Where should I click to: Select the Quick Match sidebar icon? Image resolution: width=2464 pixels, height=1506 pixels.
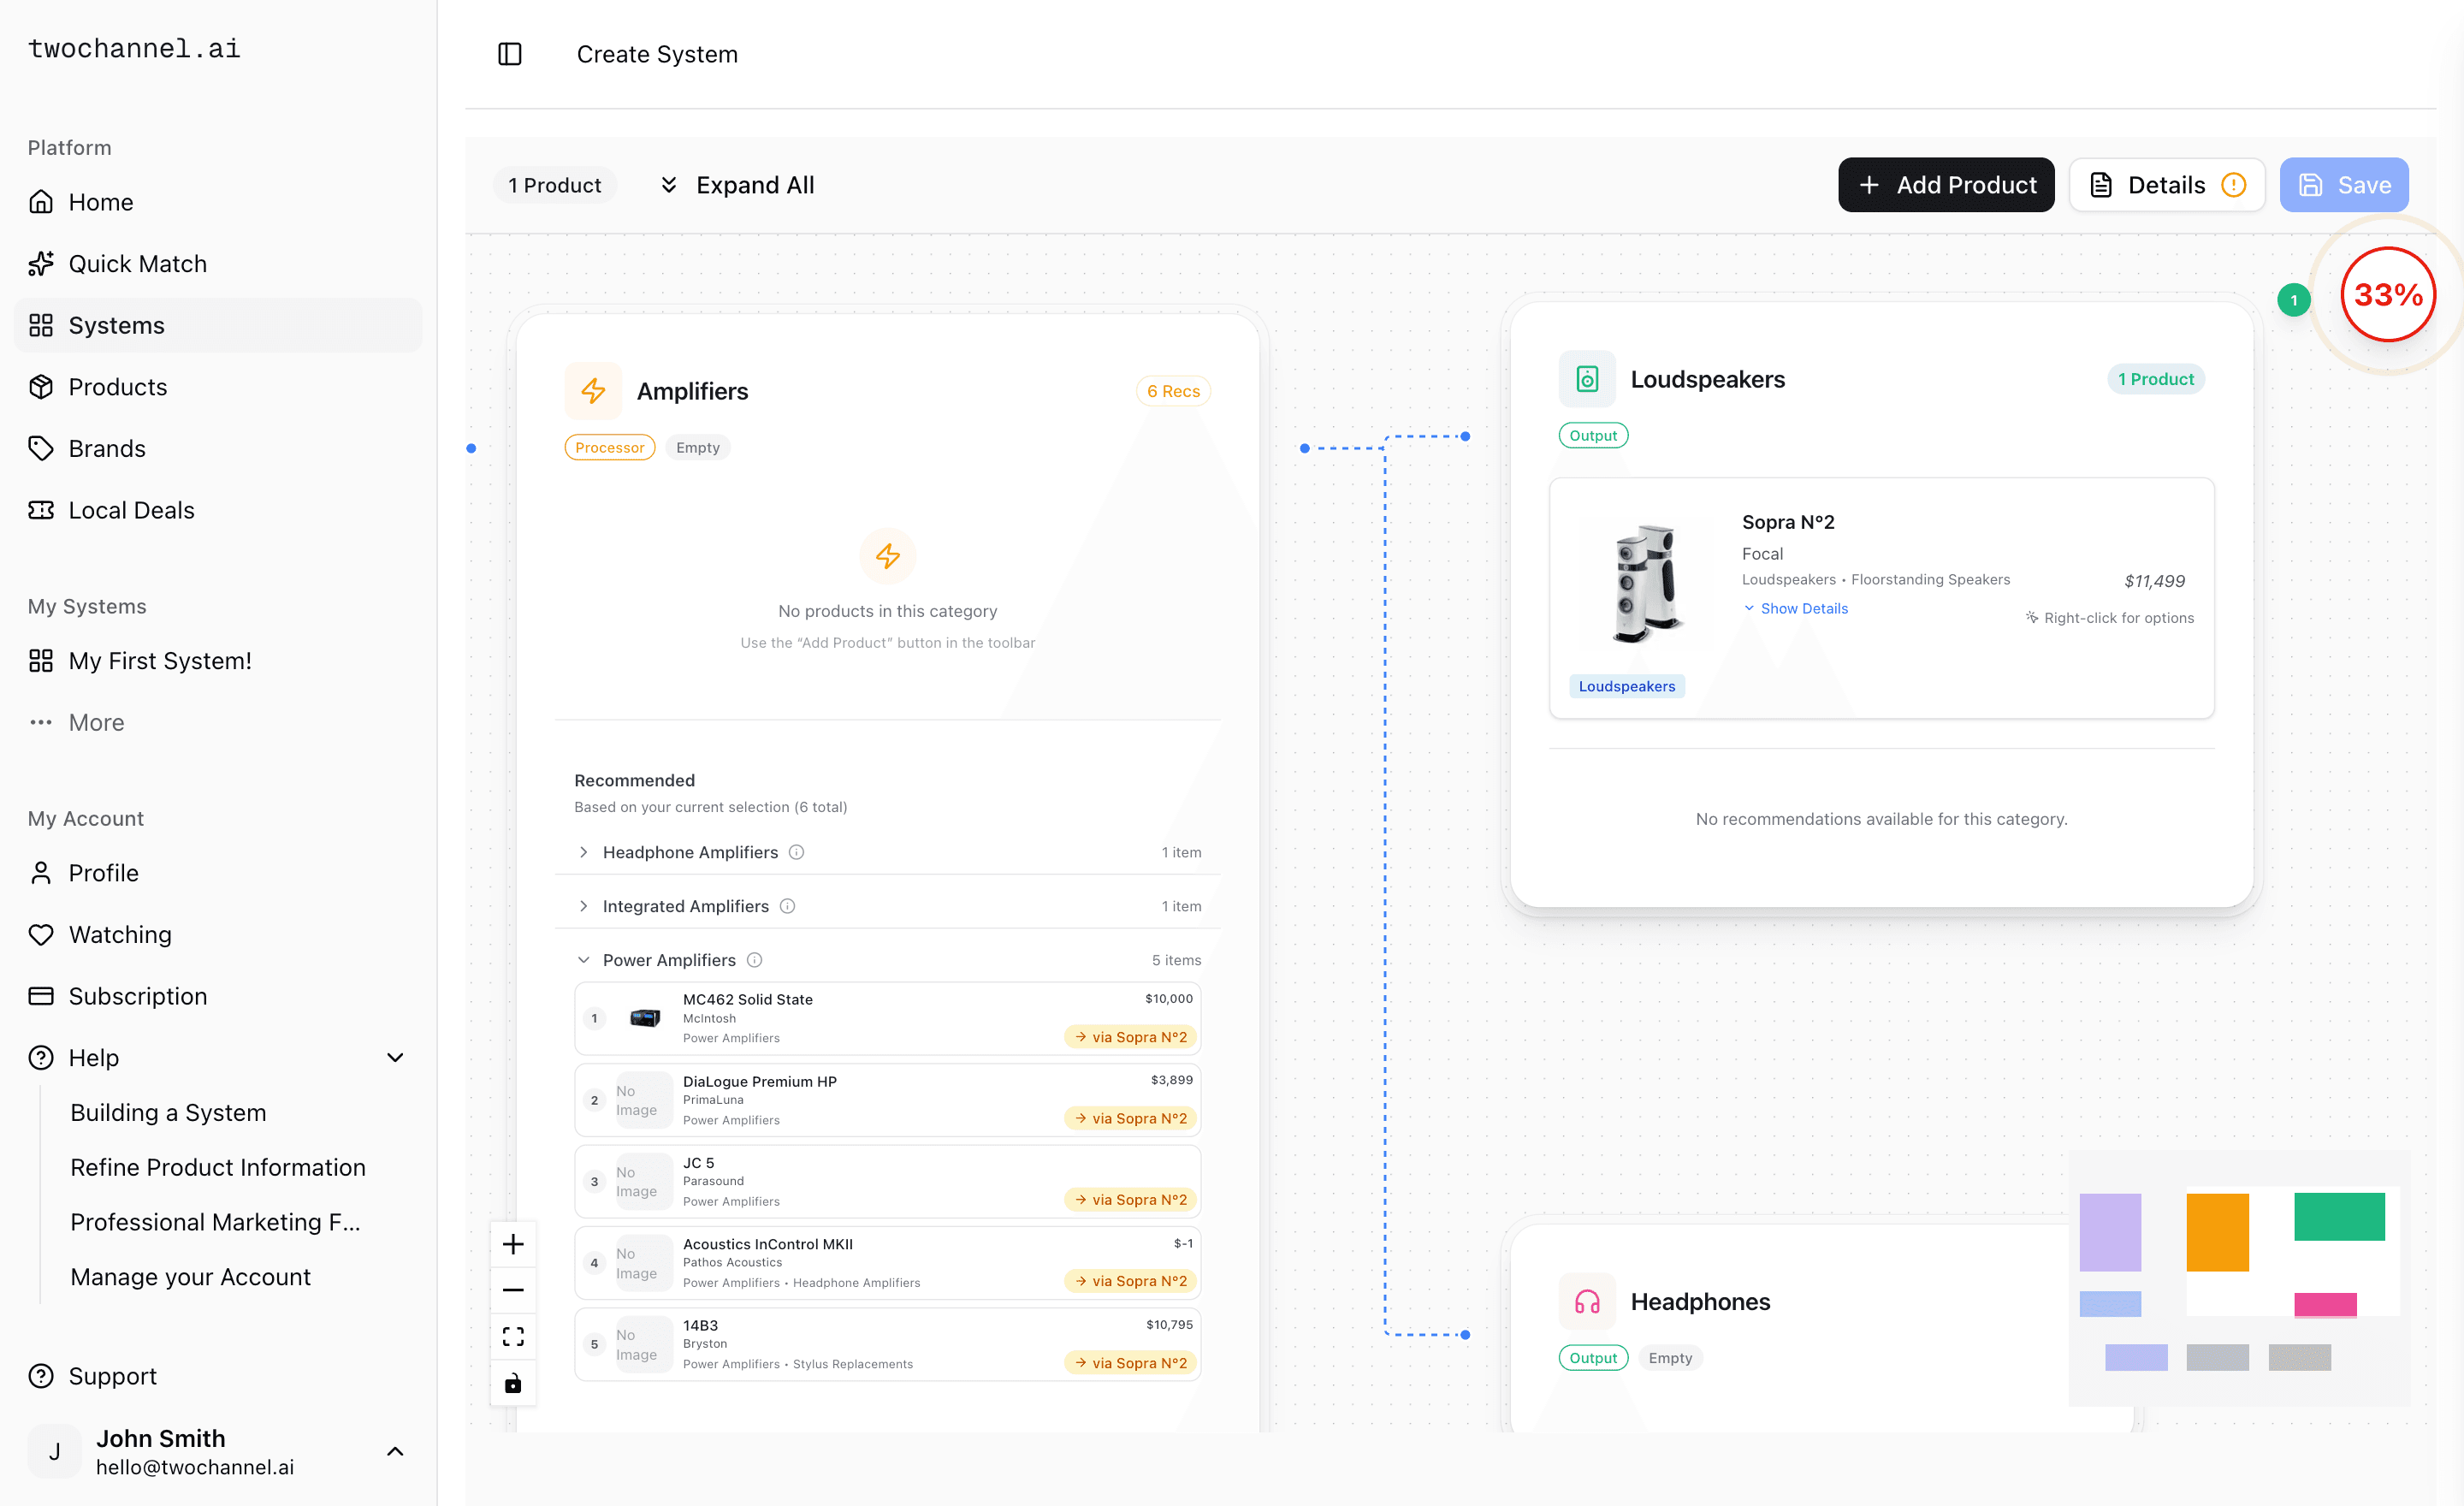pos(42,263)
